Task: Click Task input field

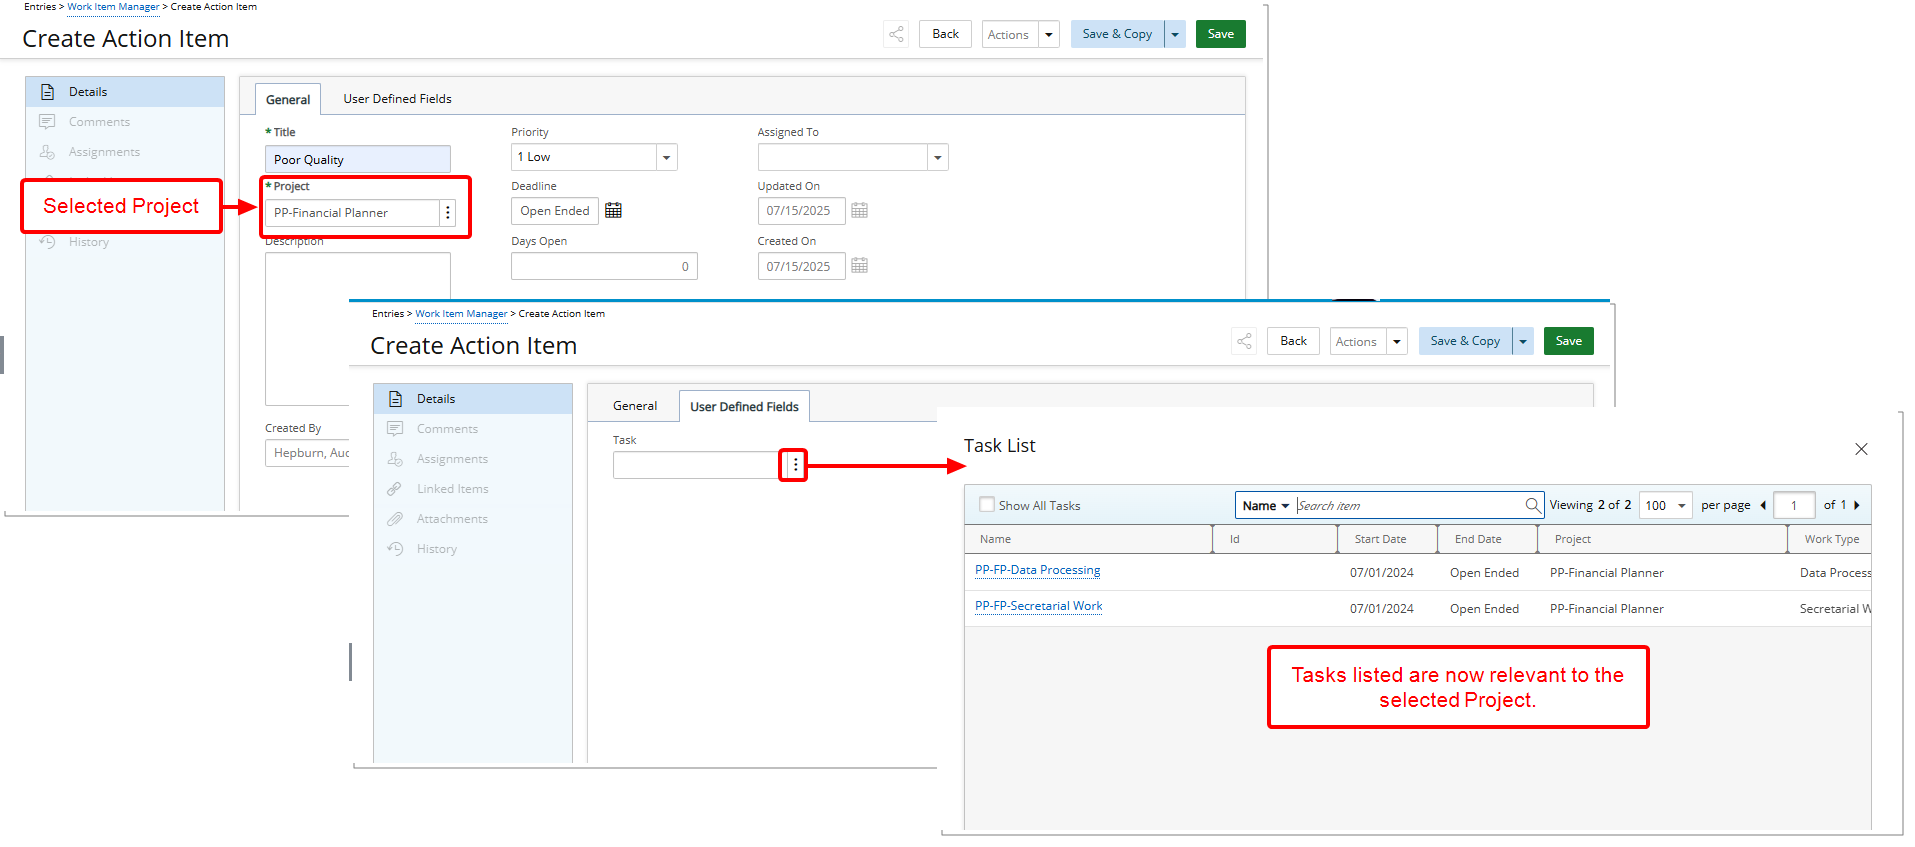Action: (698, 465)
